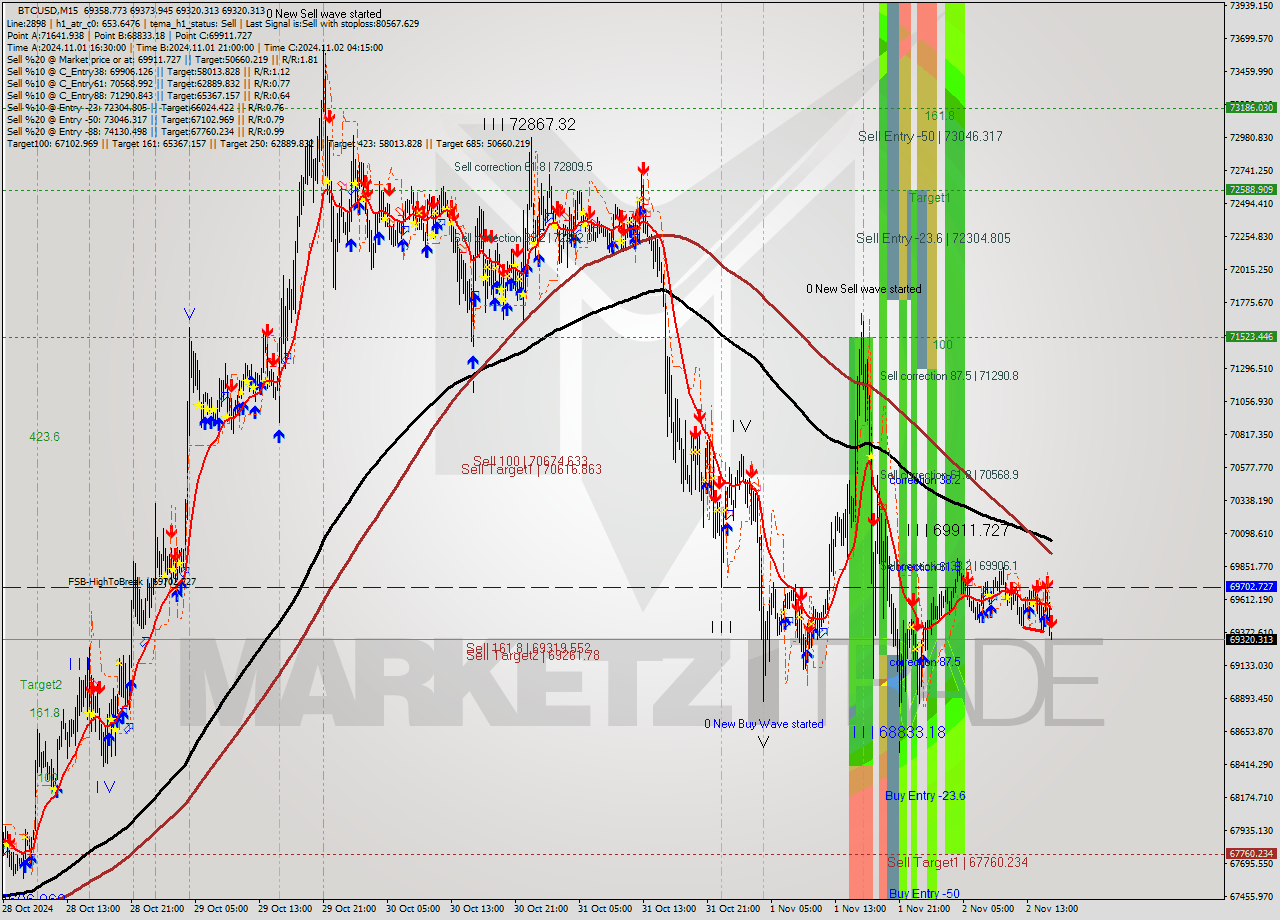Image resolution: width=1280 pixels, height=920 pixels.
Task: Click the blue 'correction 87.5' label
Action: 925,662
